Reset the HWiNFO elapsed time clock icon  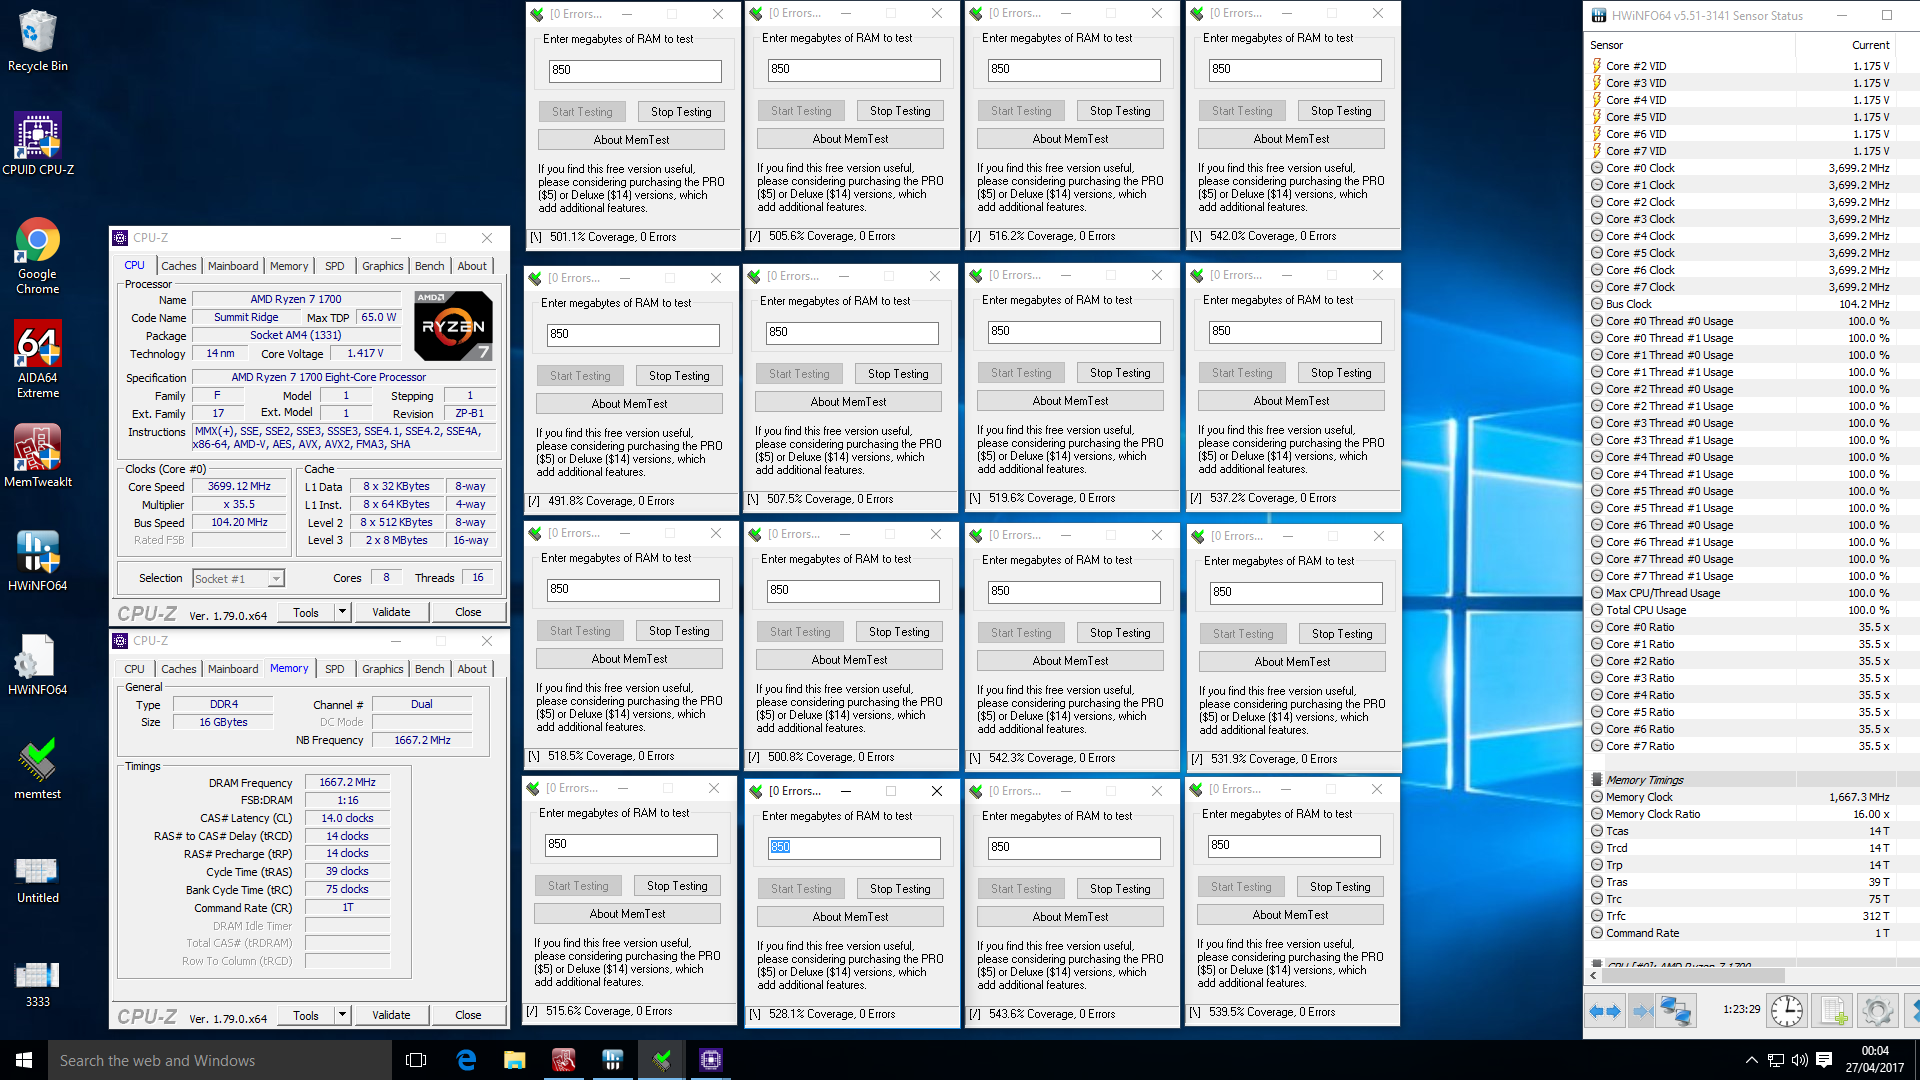1787,1011
